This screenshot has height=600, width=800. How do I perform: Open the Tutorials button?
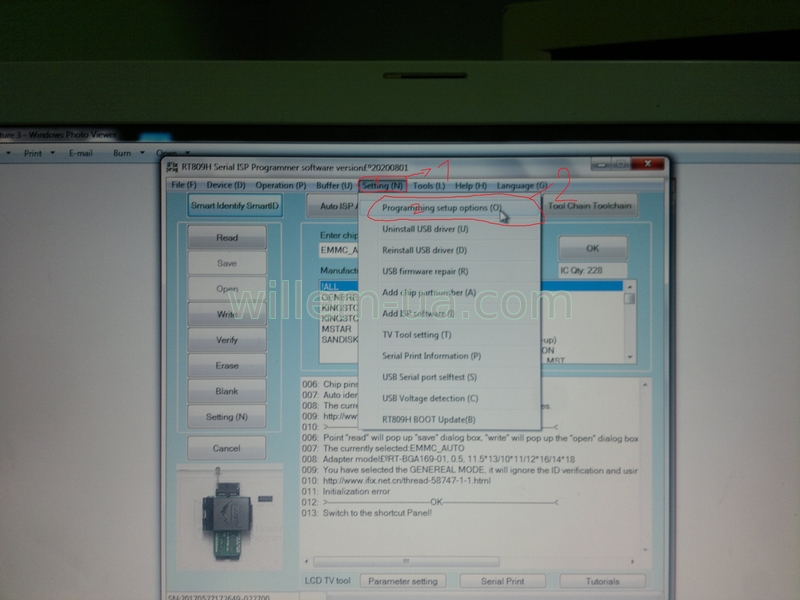(603, 581)
